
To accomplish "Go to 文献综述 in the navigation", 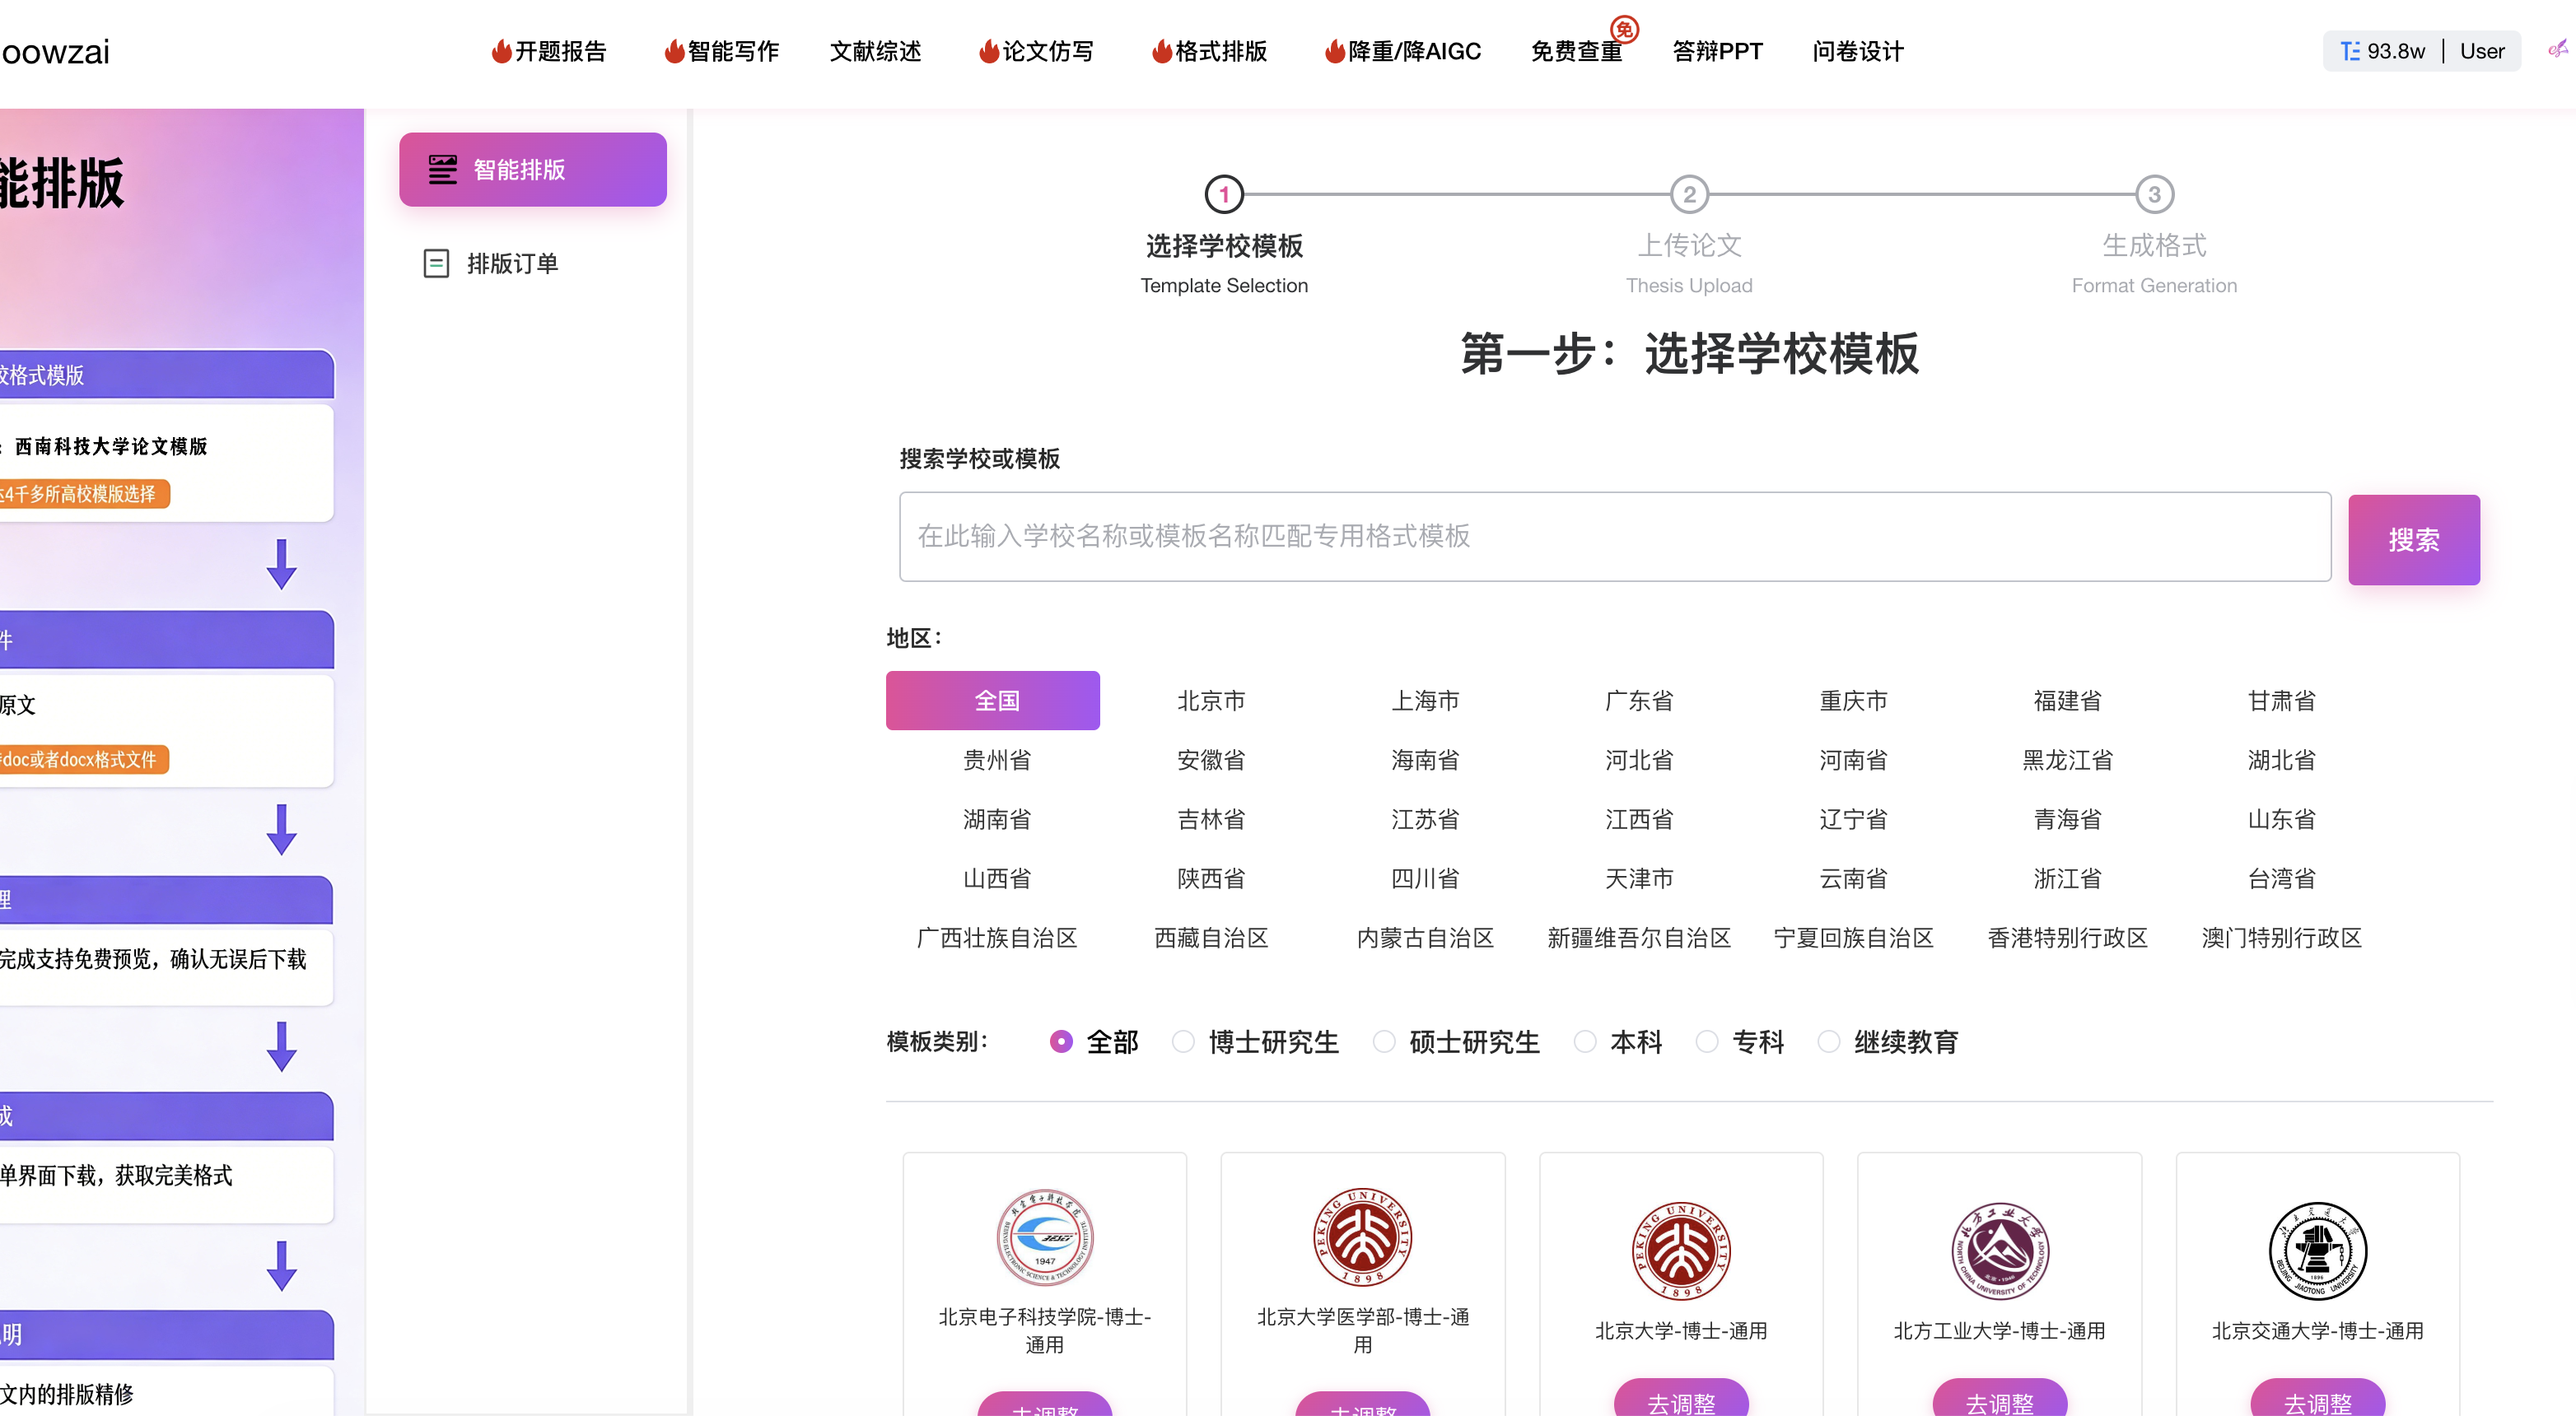I will 875,51.
